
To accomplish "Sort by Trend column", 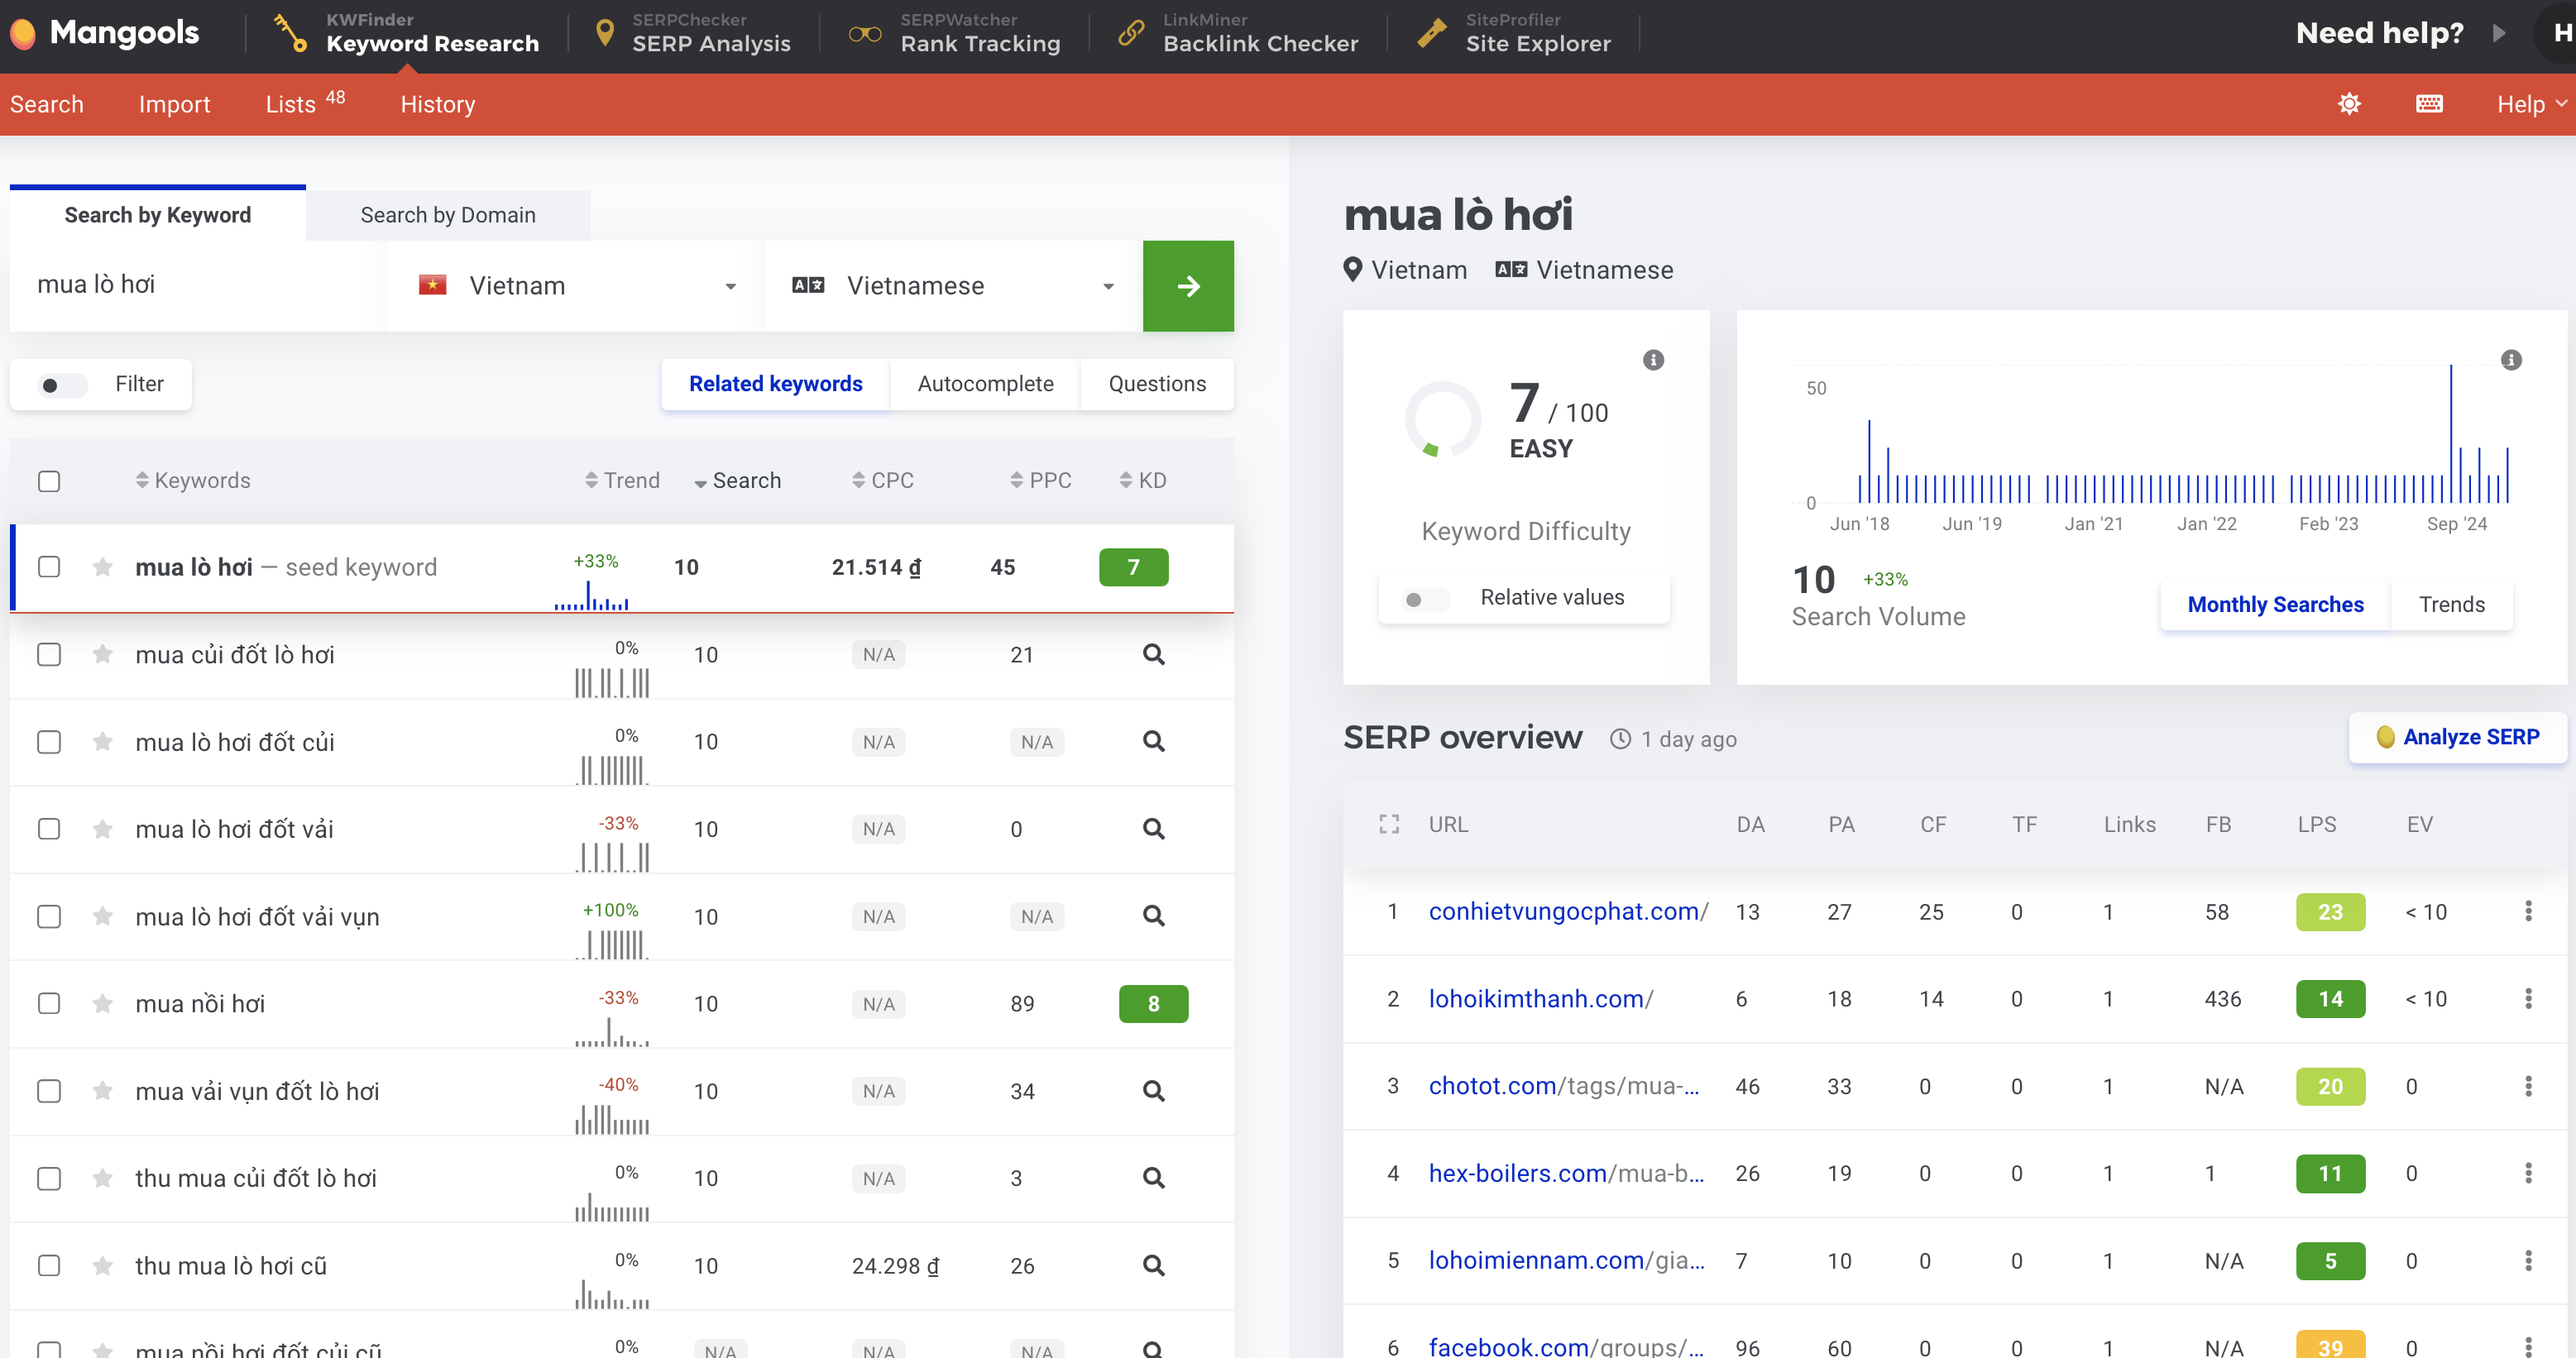I will click(622, 481).
